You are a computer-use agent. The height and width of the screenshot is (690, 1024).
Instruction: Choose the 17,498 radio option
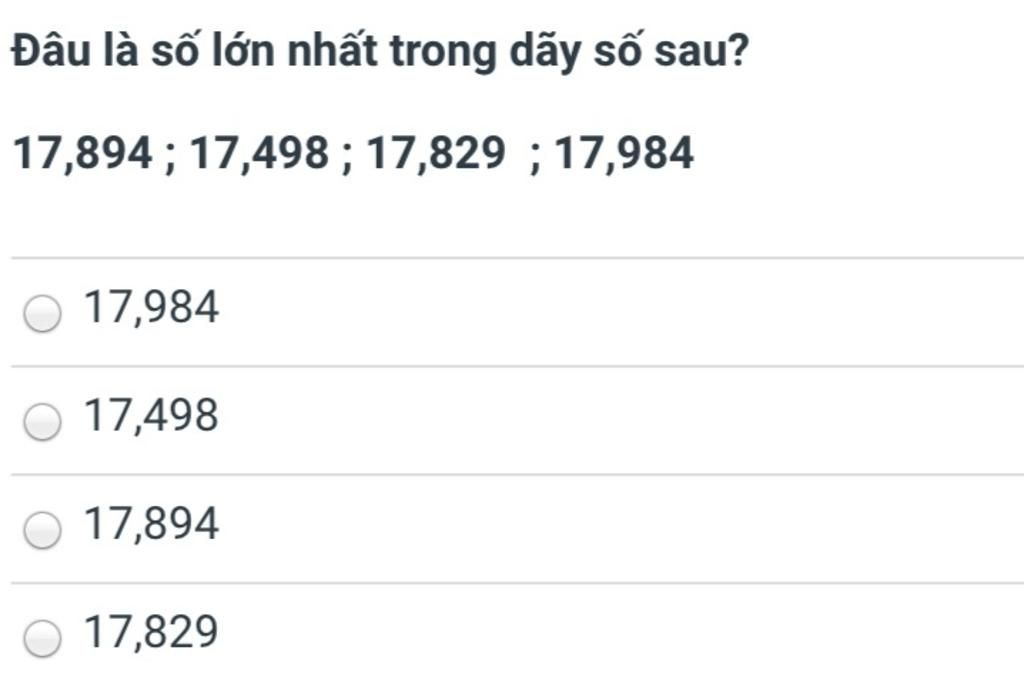(42, 422)
